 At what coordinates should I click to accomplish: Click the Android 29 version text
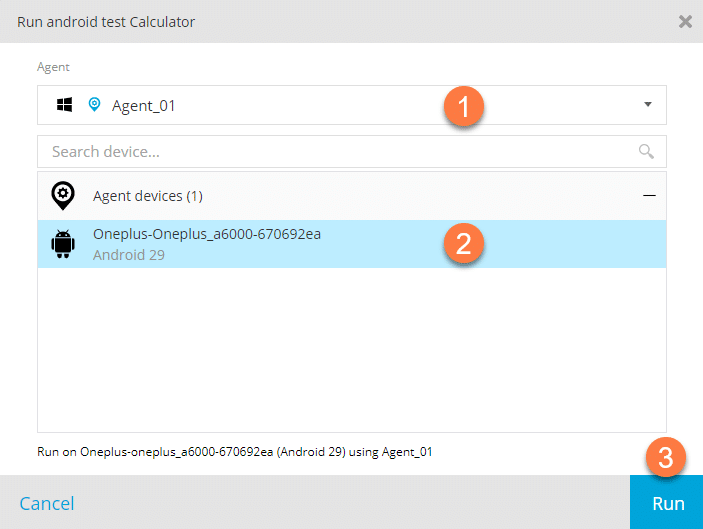(129, 255)
